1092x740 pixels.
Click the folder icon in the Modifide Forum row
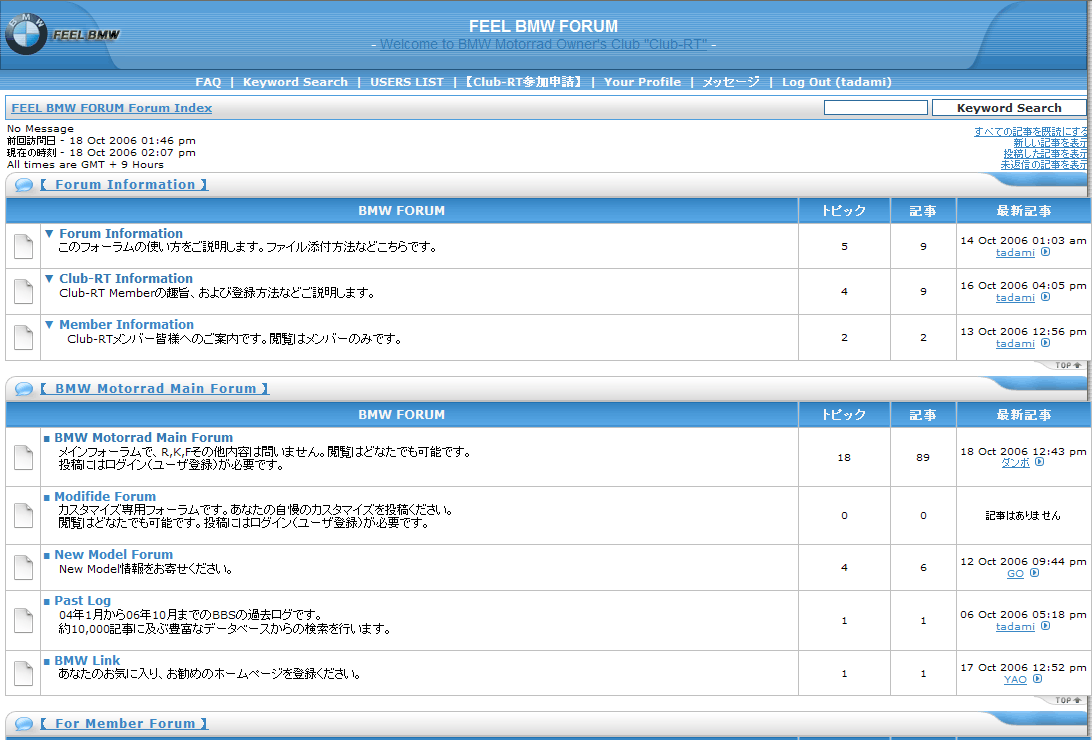click(x=24, y=516)
